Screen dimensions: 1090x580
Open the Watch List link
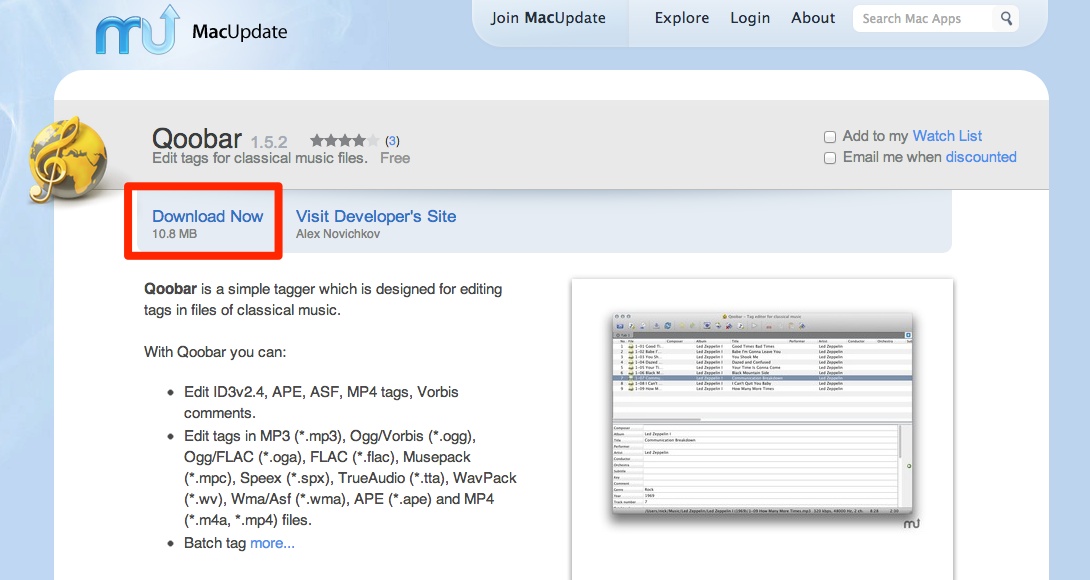pyautogui.click(x=947, y=136)
